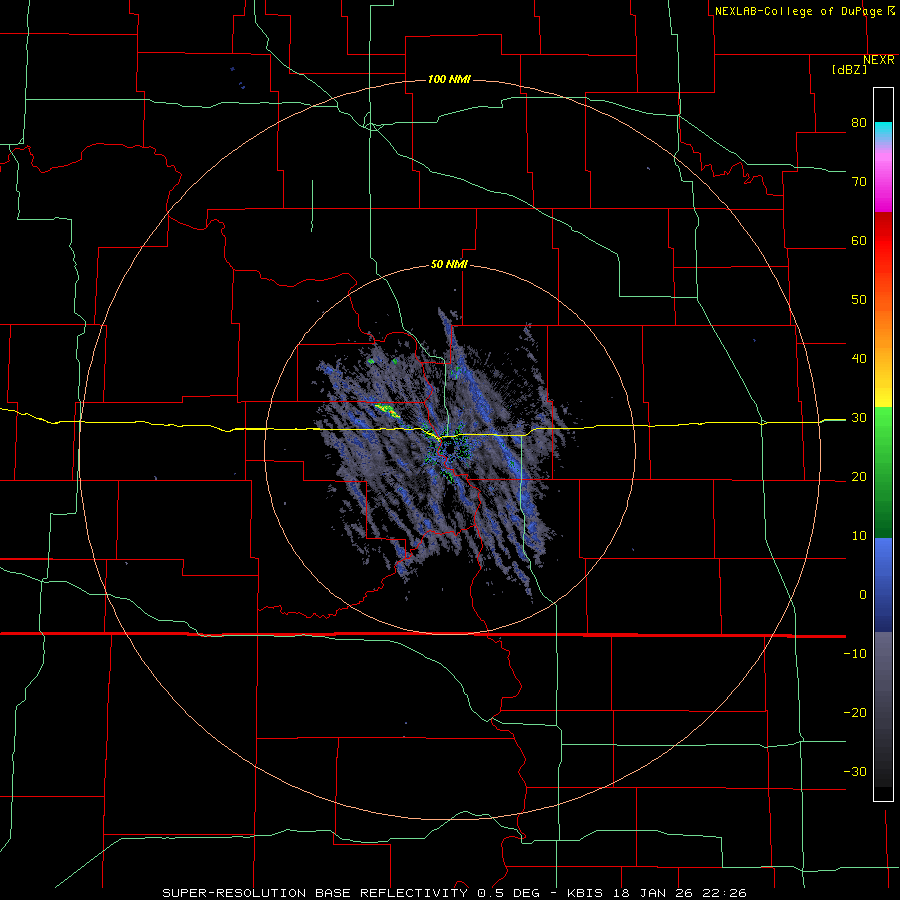The width and height of the screenshot is (900, 900).
Task: Click the [dBZ] unit label
Action: click(849, 70)
